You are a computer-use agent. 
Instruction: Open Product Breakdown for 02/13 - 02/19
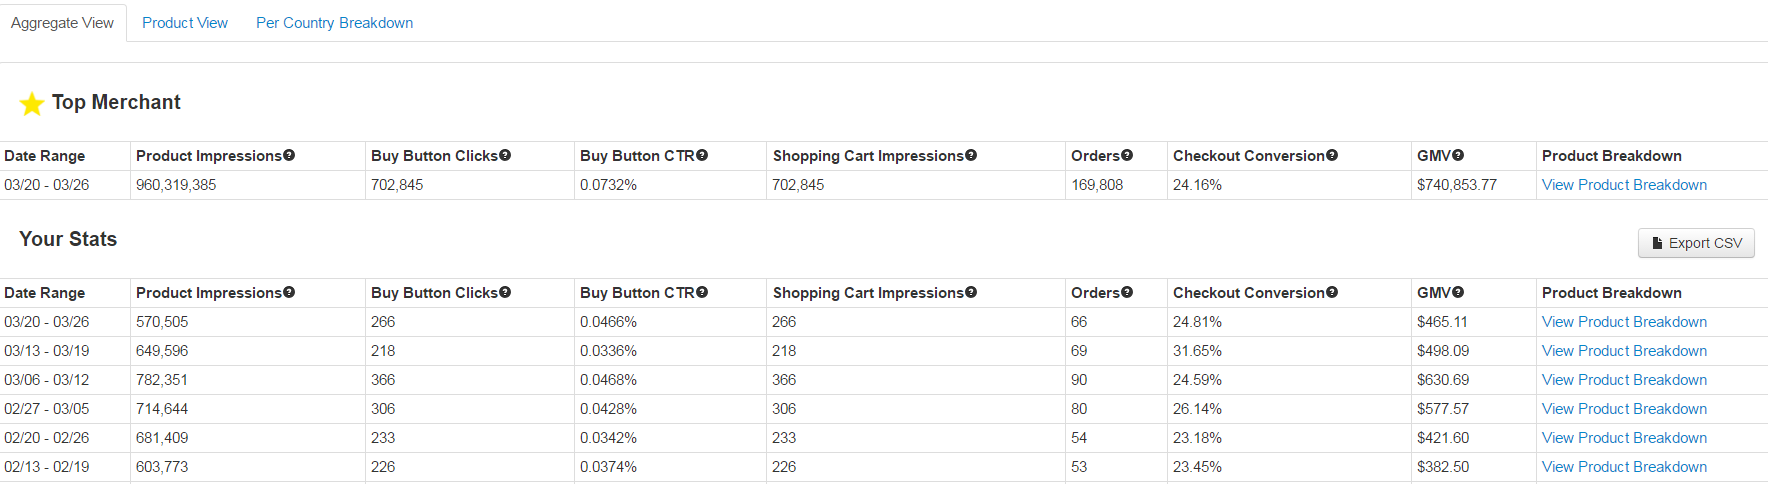click(1624, 467)
